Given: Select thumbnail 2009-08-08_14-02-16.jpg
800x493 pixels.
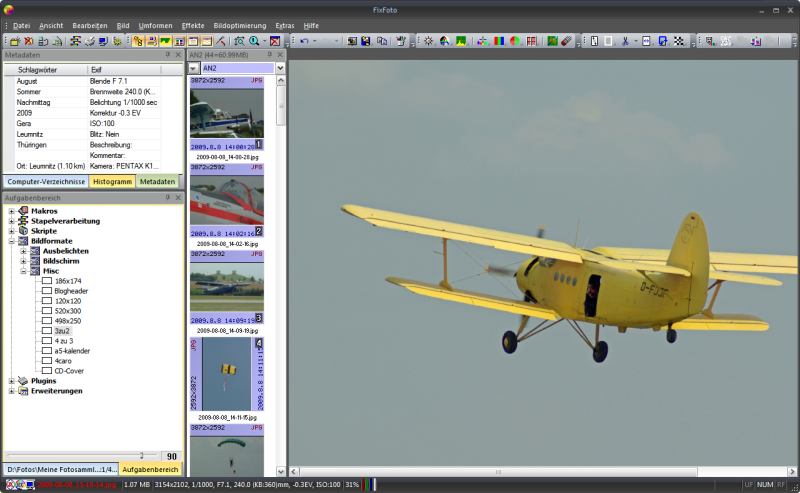Looking at the screenshot, I should (x=227, y=201).
